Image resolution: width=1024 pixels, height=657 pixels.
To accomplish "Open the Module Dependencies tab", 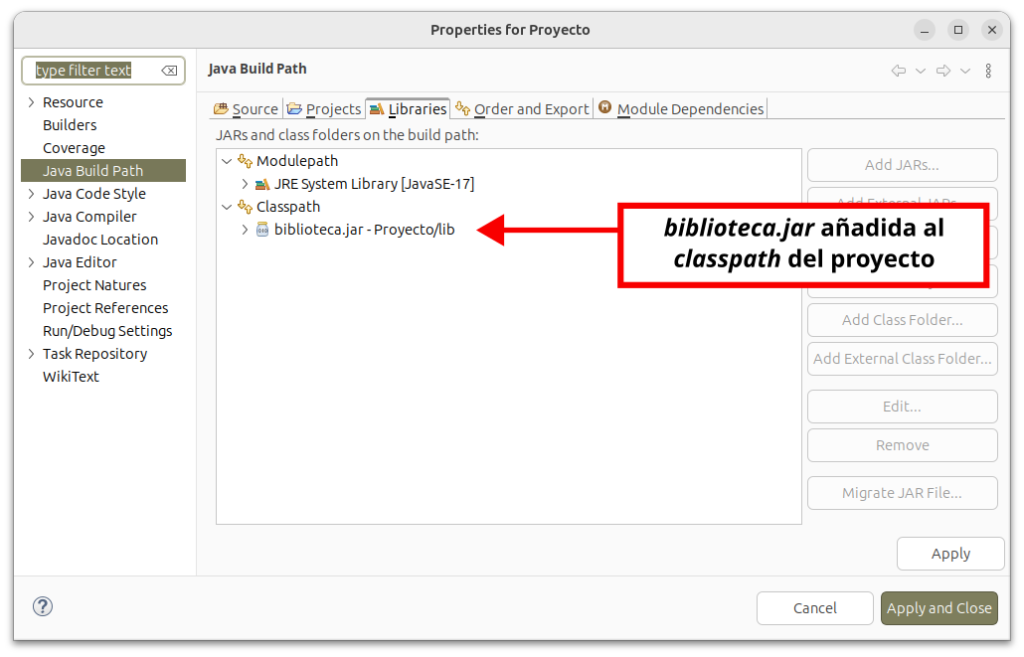I will (x=681, y=109).
